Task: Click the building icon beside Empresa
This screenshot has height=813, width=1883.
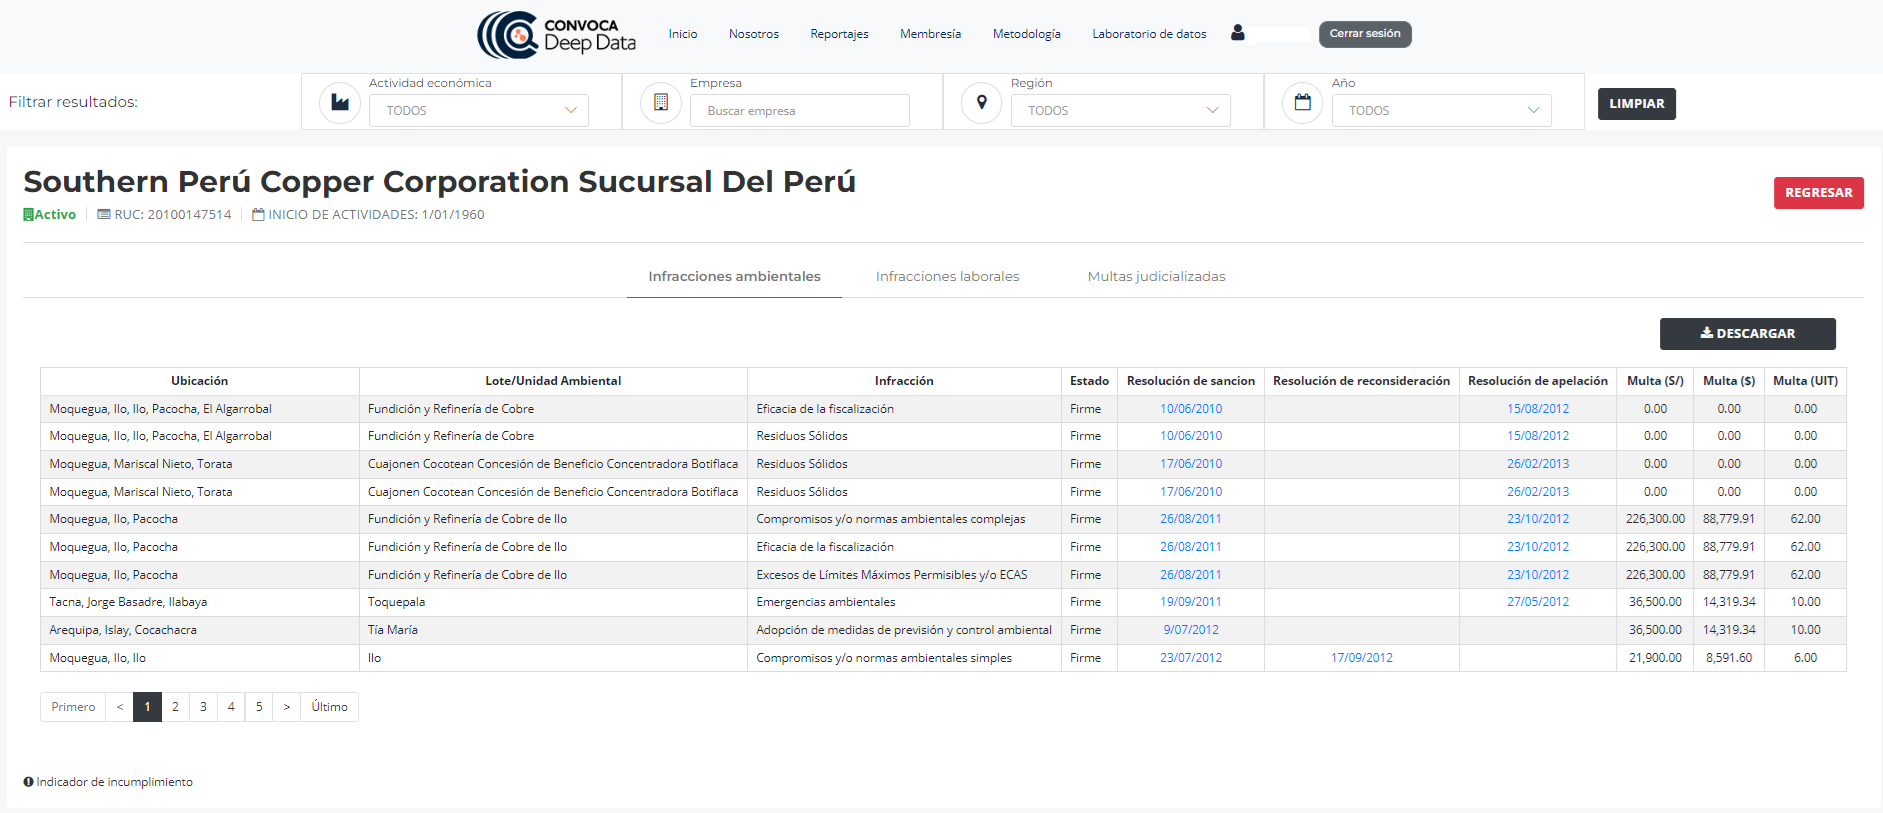Action: click(x=661, y=103)
